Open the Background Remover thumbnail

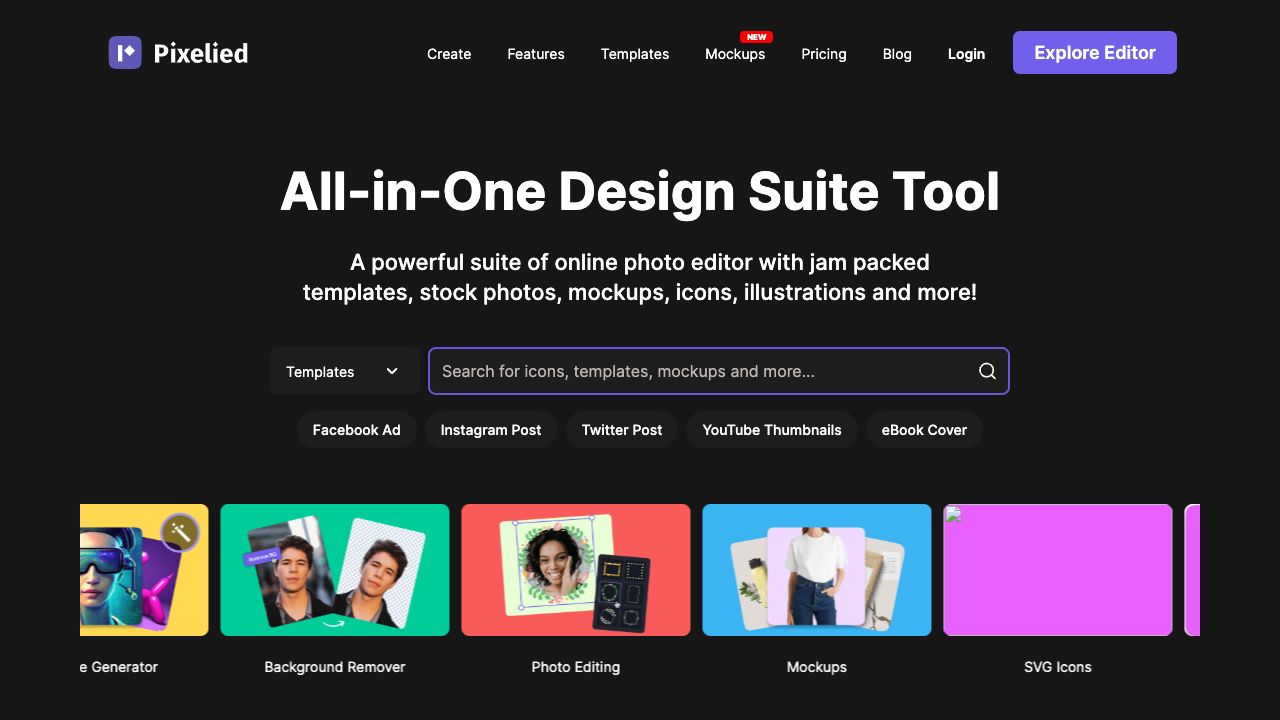tap(335, 570)
